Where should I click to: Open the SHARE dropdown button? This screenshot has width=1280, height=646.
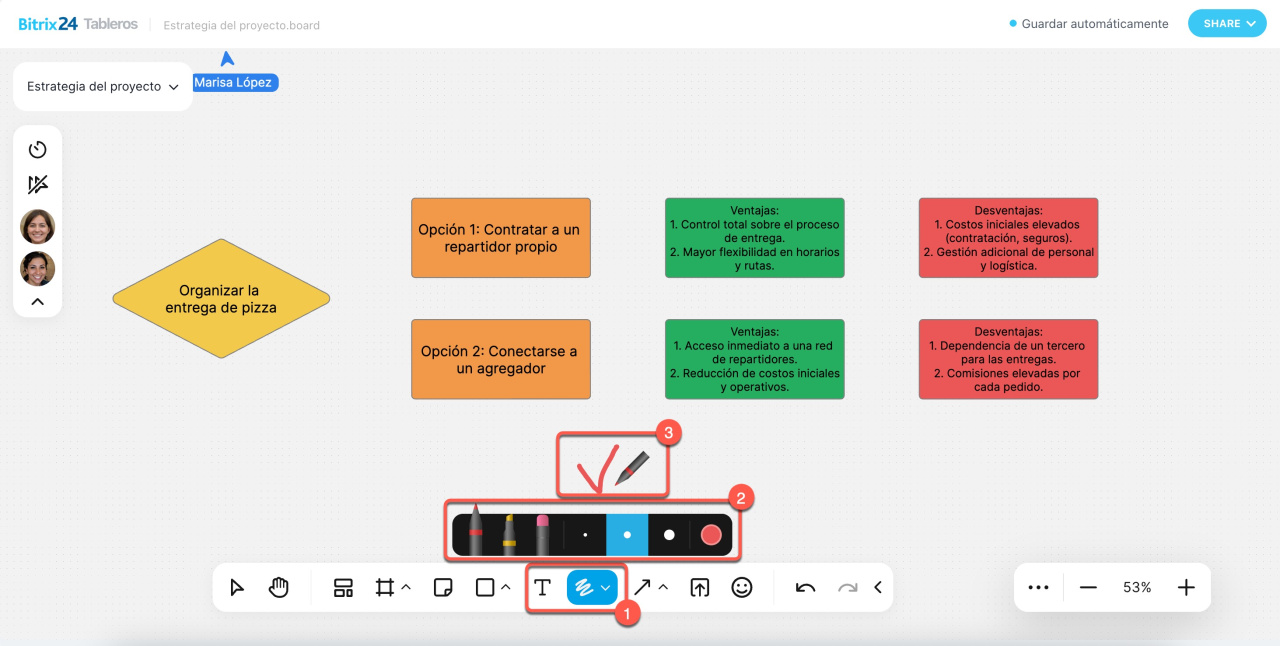[x=1228, y=24]
